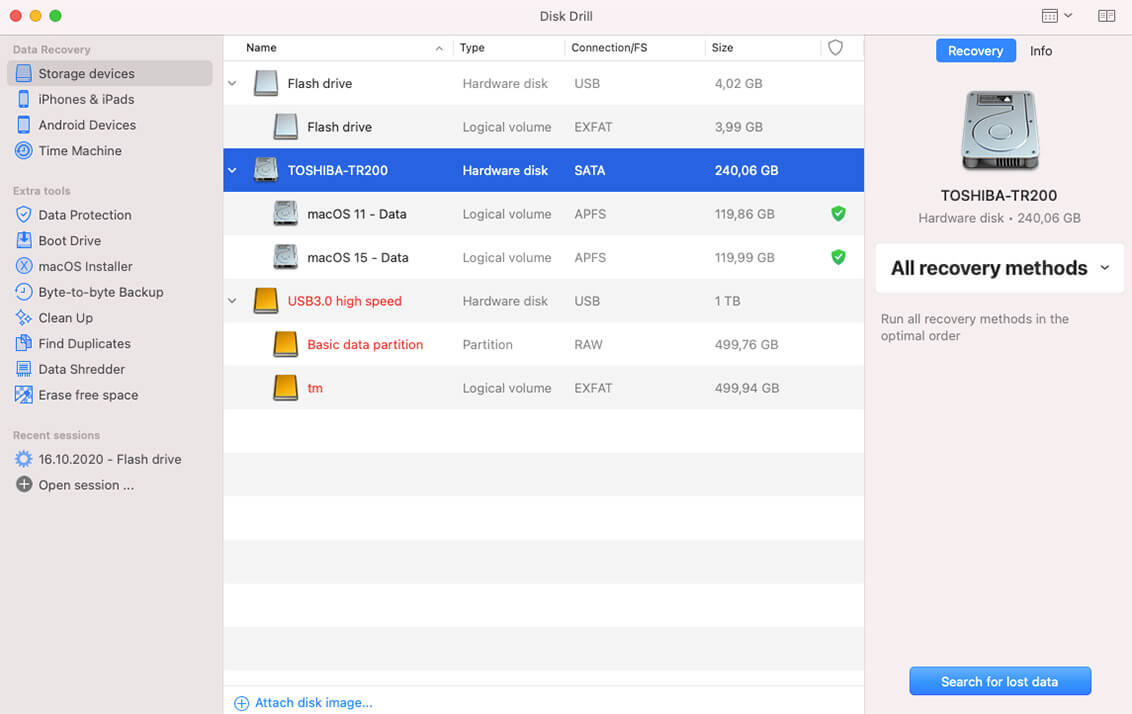Click SATA connection cell

click(590, 170)
